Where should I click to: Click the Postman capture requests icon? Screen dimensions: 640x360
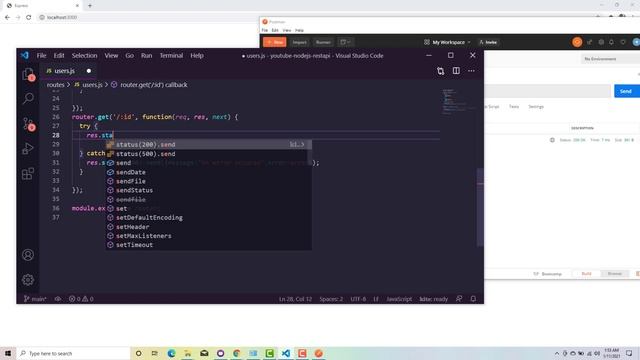click(x=589, y=42)
